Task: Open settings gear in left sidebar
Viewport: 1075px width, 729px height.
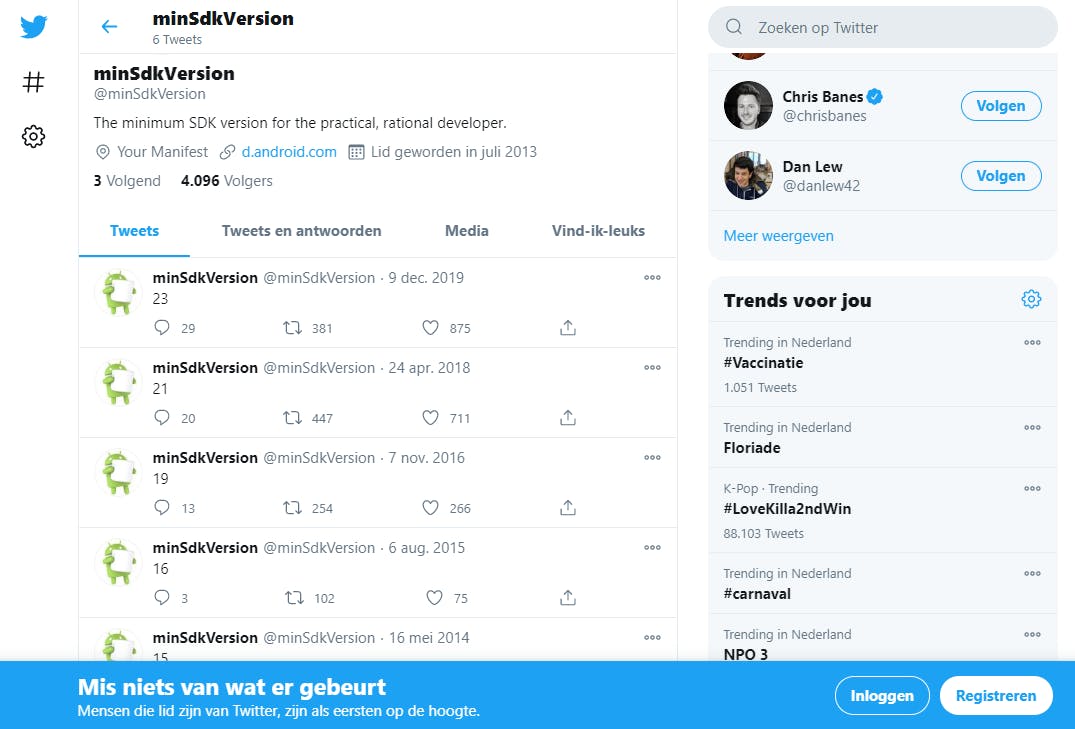Action: click(x=33, y=137)
